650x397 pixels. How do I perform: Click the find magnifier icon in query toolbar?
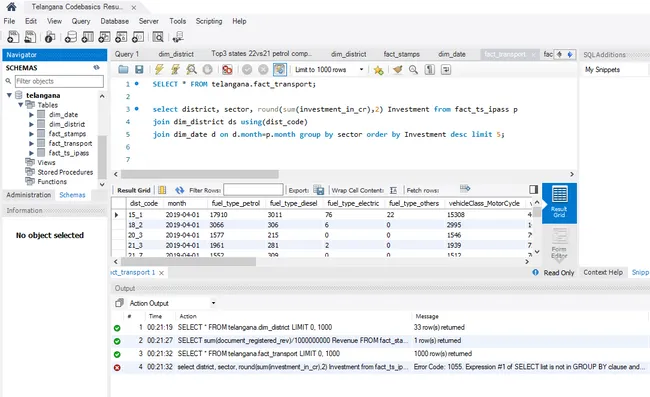(x=413, y=70)
